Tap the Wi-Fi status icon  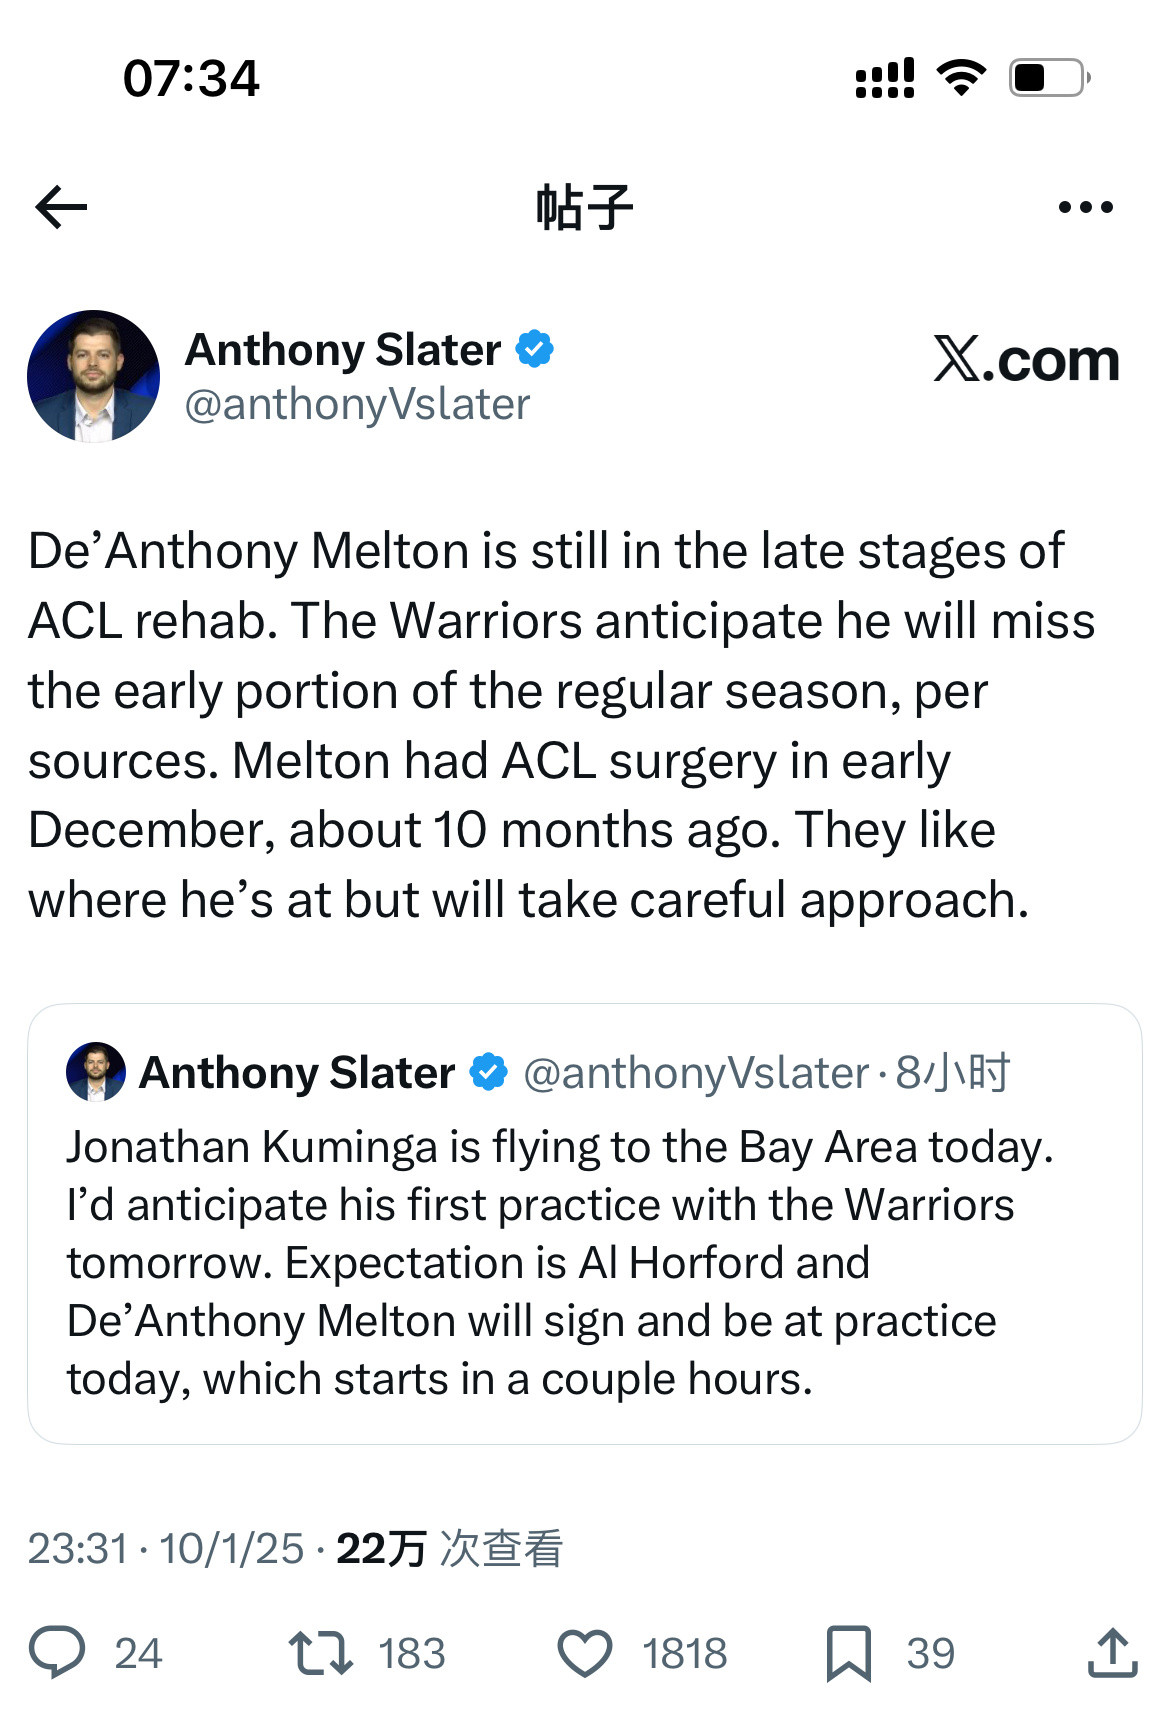[x=961, y=78]
